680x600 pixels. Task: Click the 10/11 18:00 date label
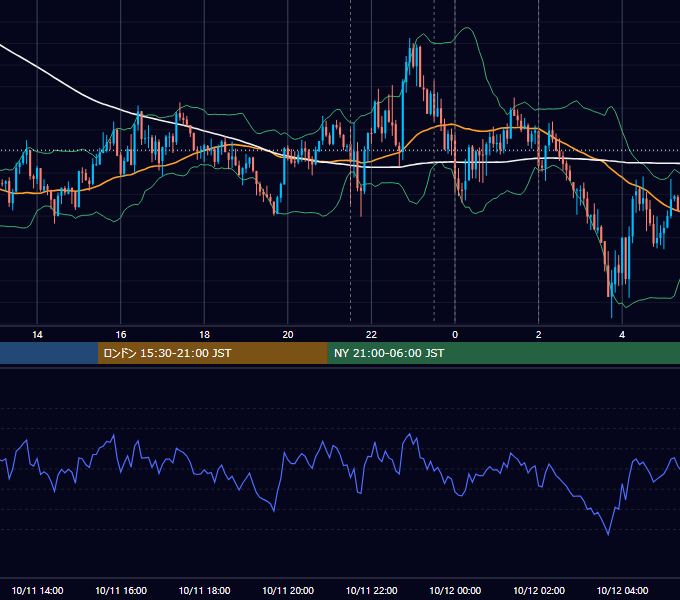point(204,590)
